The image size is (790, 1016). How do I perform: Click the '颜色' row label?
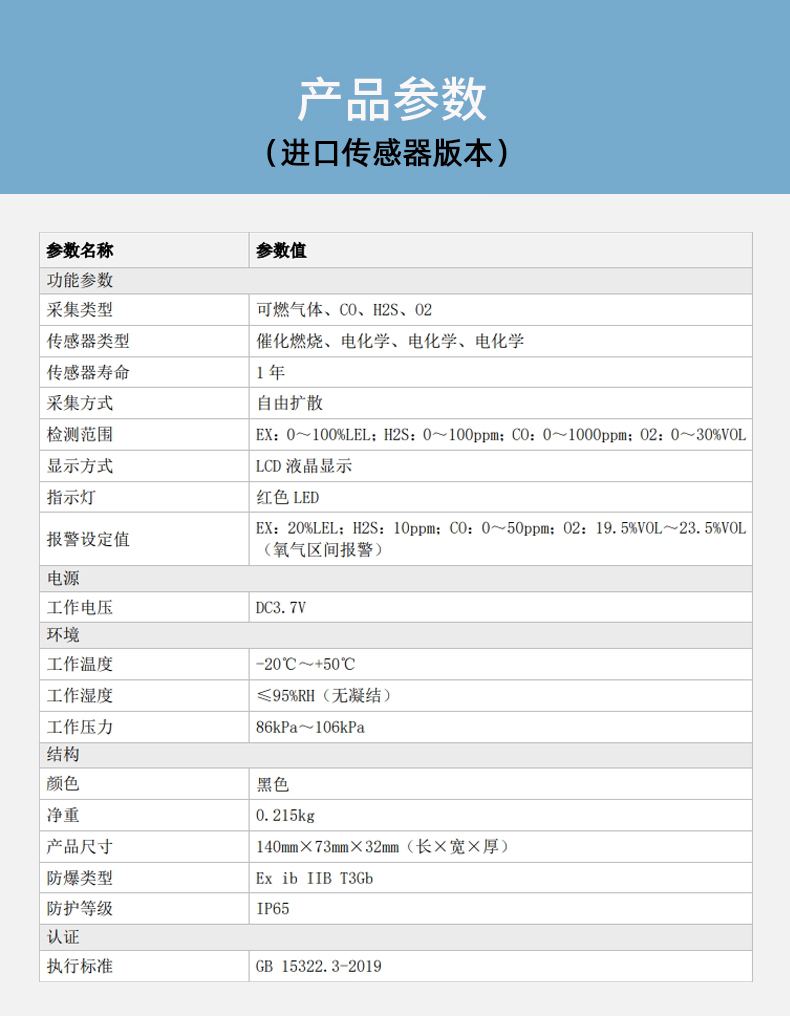point(63,783)
